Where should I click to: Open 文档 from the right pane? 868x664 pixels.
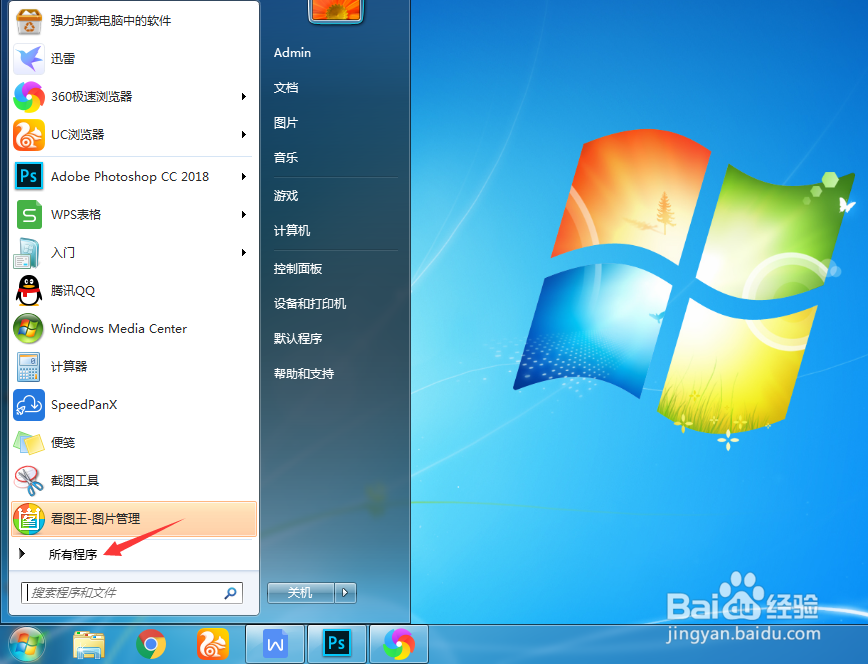286,87
